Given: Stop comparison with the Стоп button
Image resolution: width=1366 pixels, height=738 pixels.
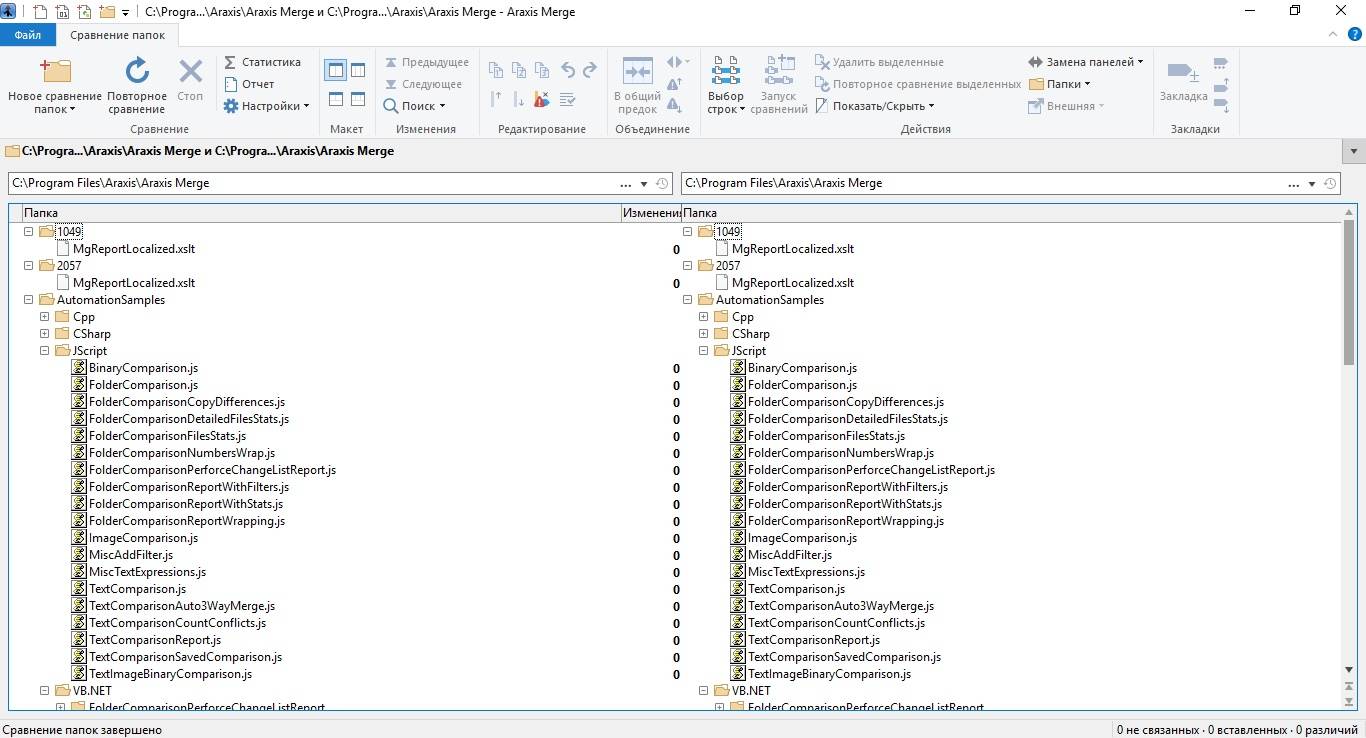Looking at the screenshot, I should [x=190, y=80].
